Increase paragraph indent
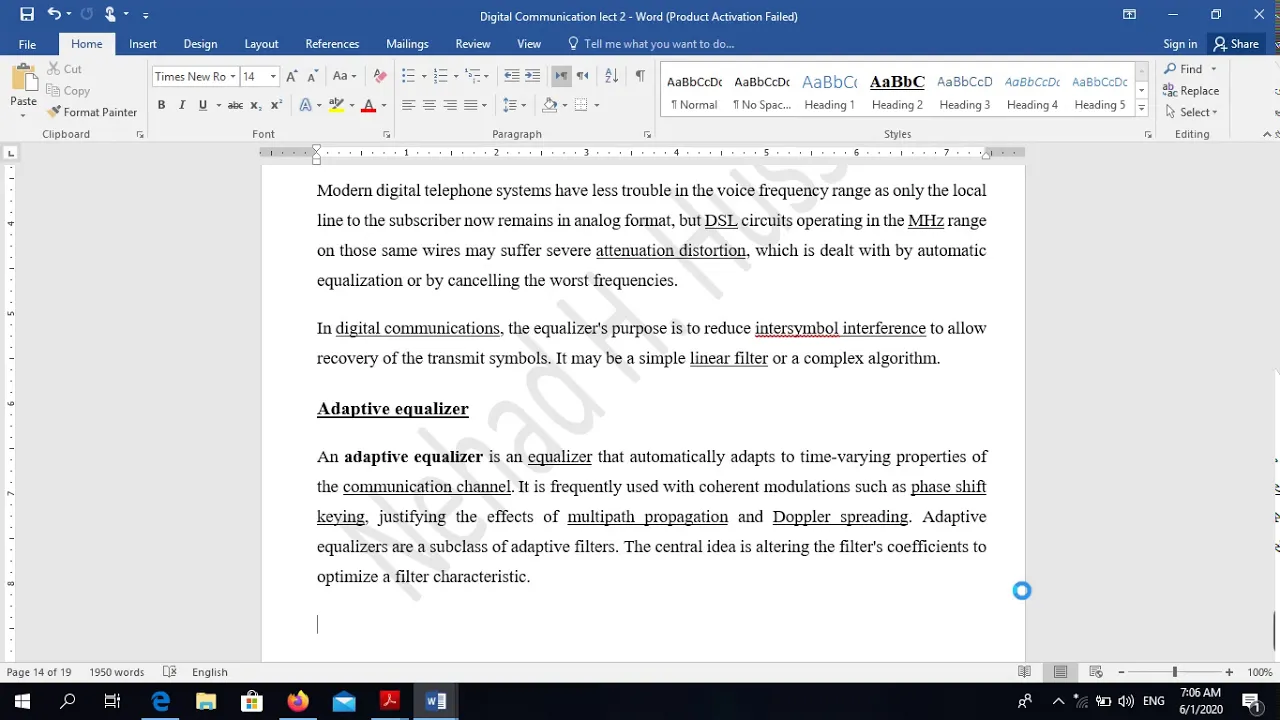The width and height of the screenshot is (1280, 720). click(x=532, y=76)
